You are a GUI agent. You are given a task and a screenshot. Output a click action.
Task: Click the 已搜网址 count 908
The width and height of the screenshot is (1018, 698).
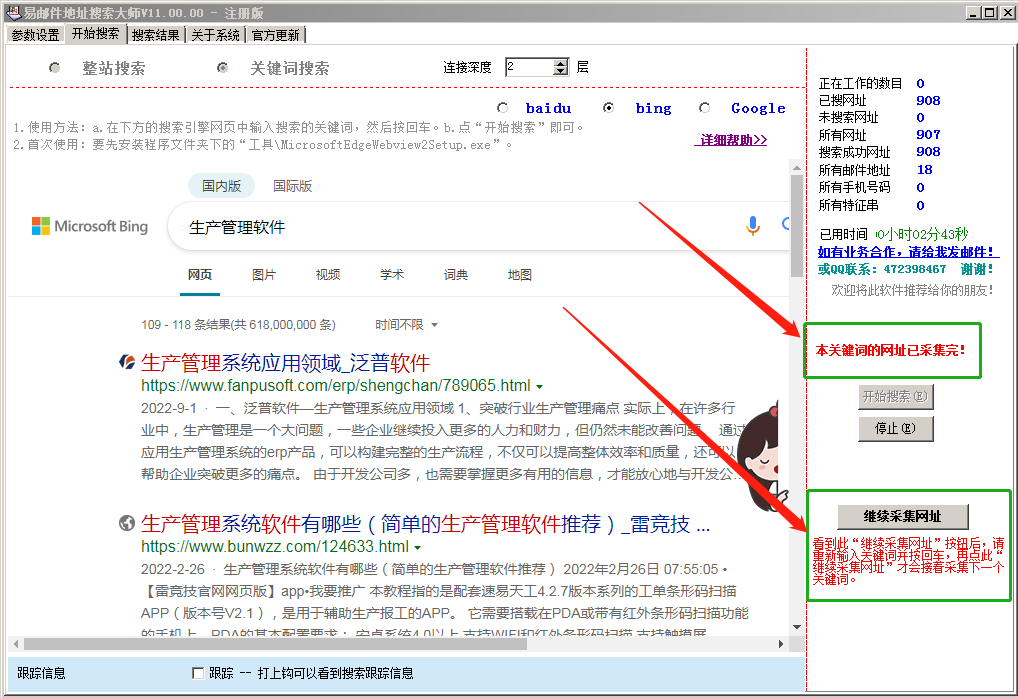pyautogui.click(x=928, y=101)
